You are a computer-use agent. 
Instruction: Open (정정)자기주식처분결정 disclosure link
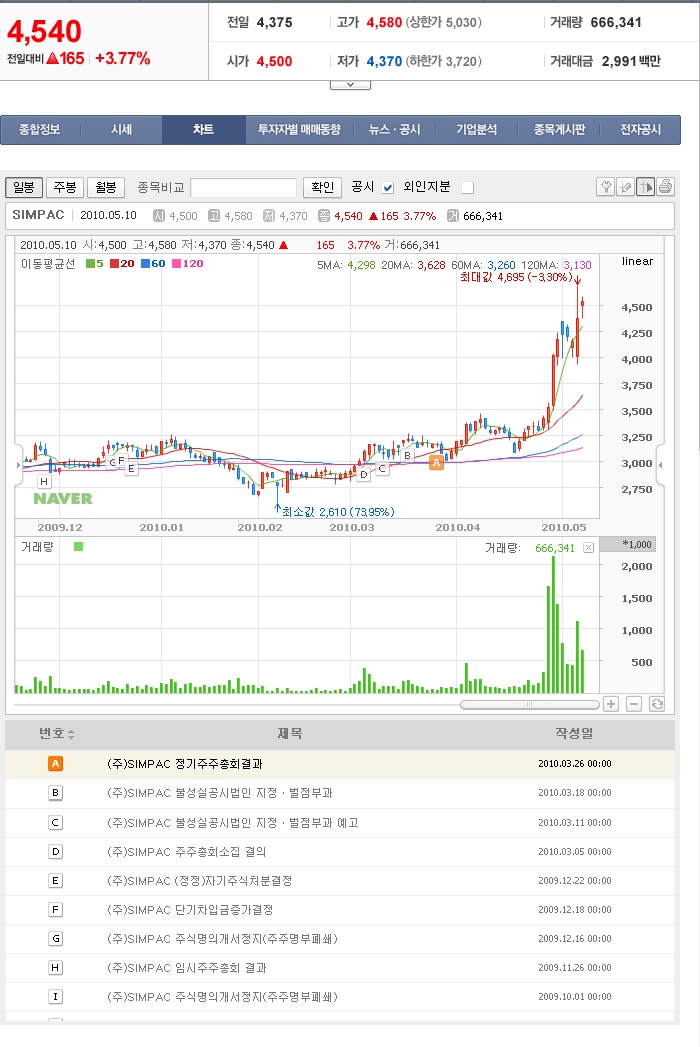(199, 880)
